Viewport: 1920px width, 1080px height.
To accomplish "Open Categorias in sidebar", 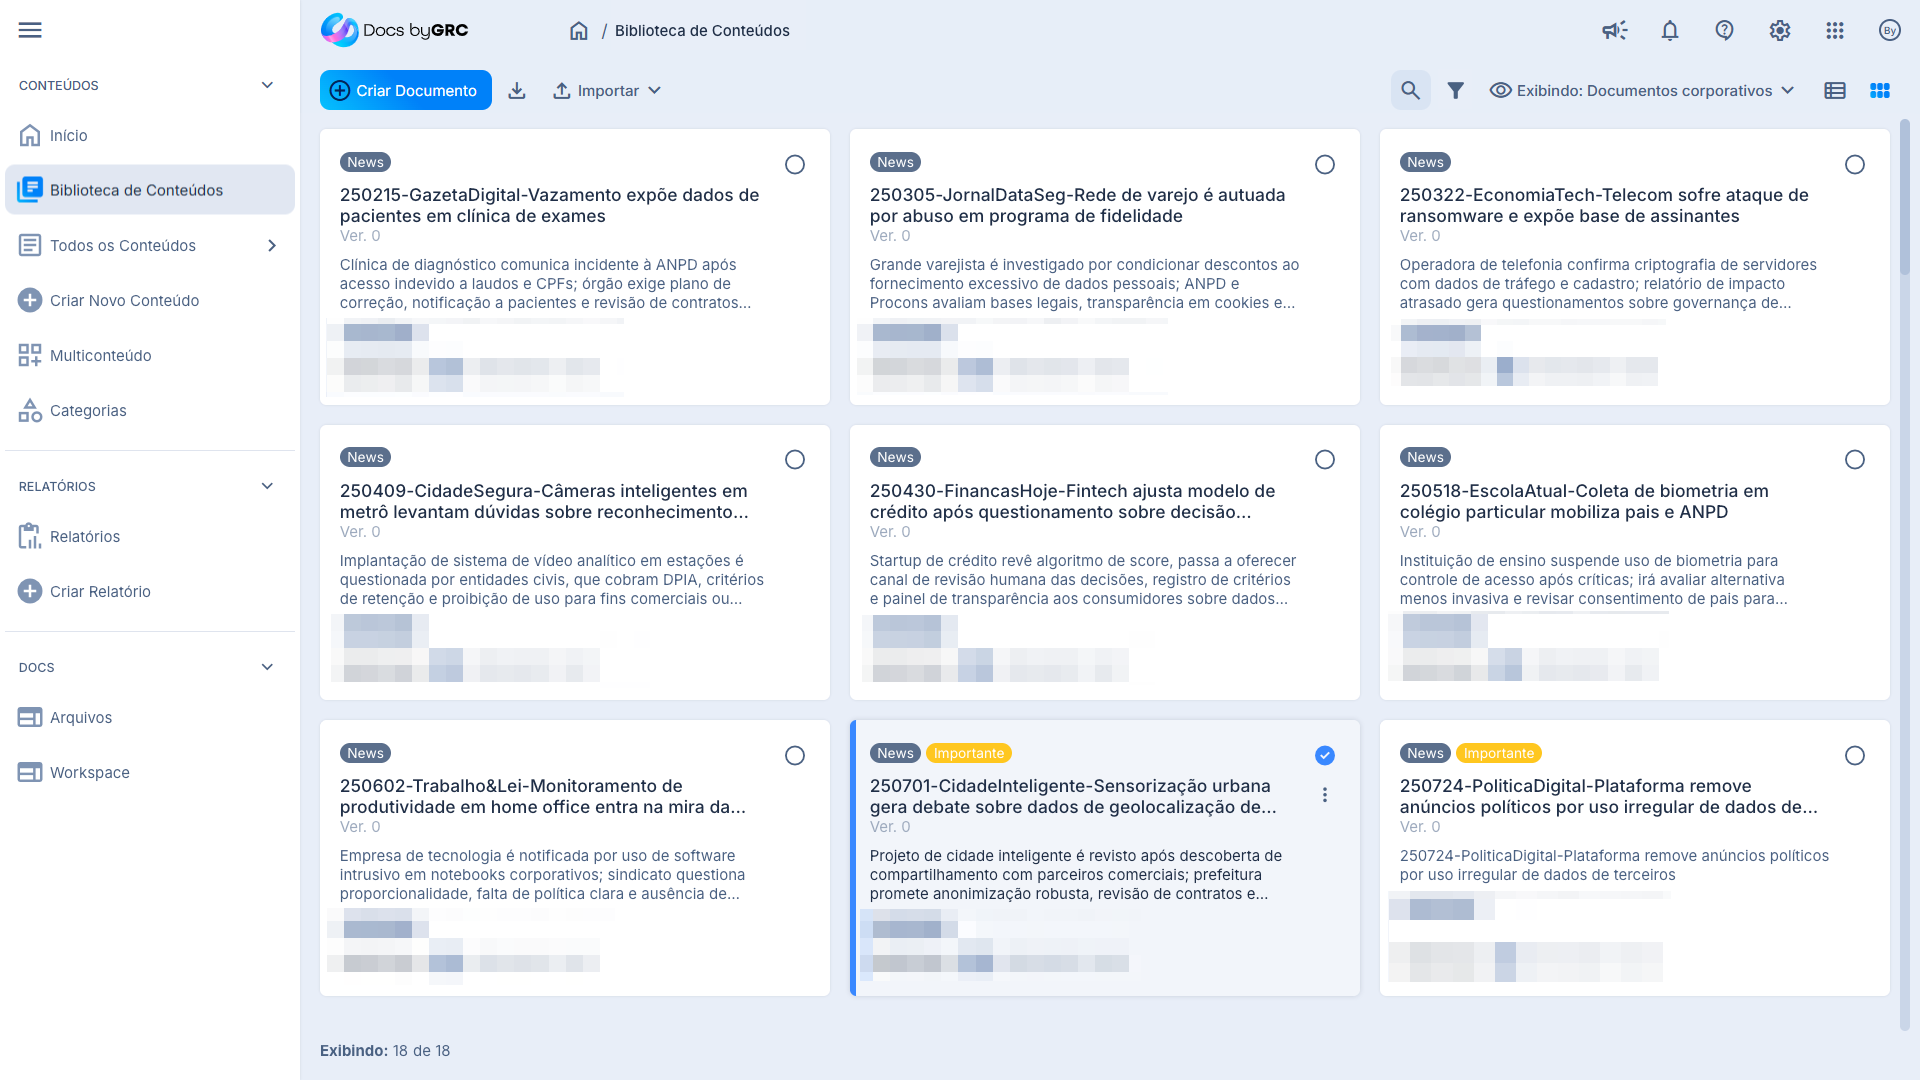I will tap(88, 411).
